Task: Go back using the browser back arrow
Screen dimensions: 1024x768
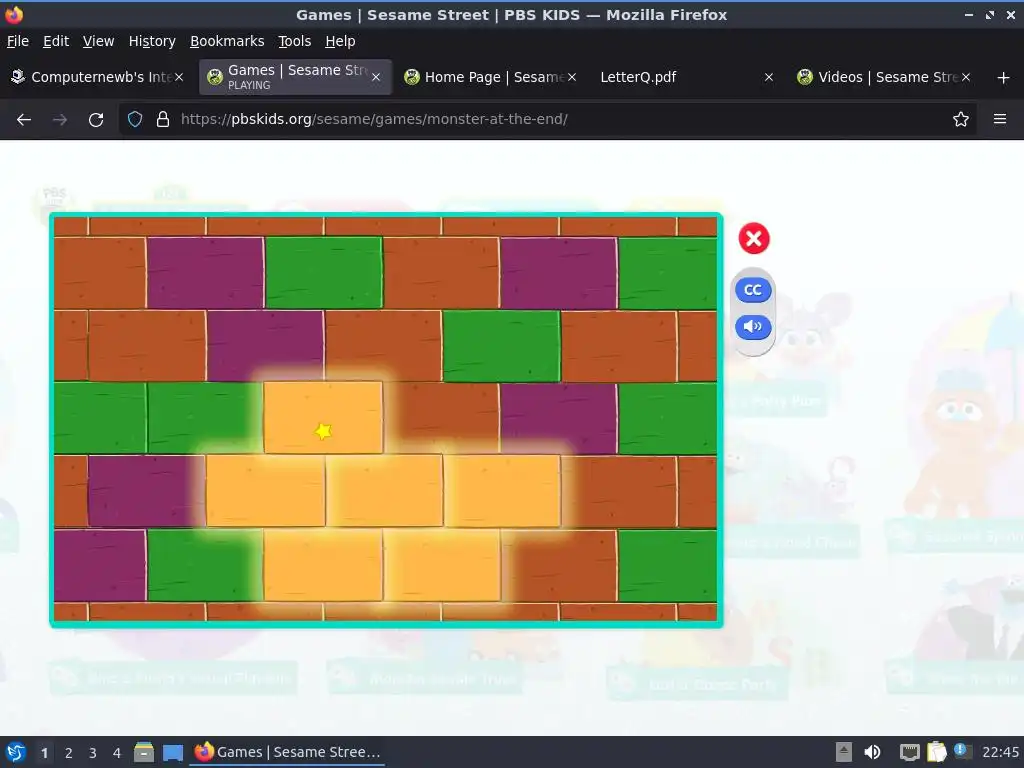Action: (24, 120)
